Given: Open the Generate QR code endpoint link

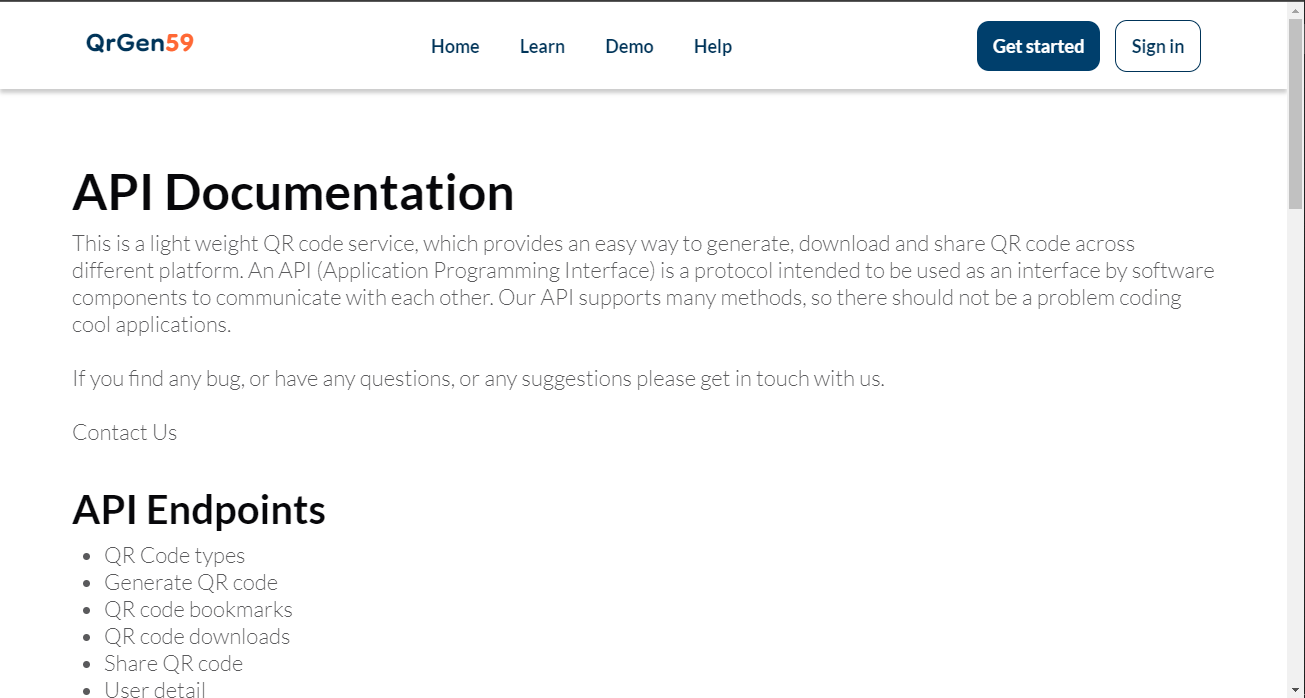Looking at the screenshot, I should tap(190, 582).
